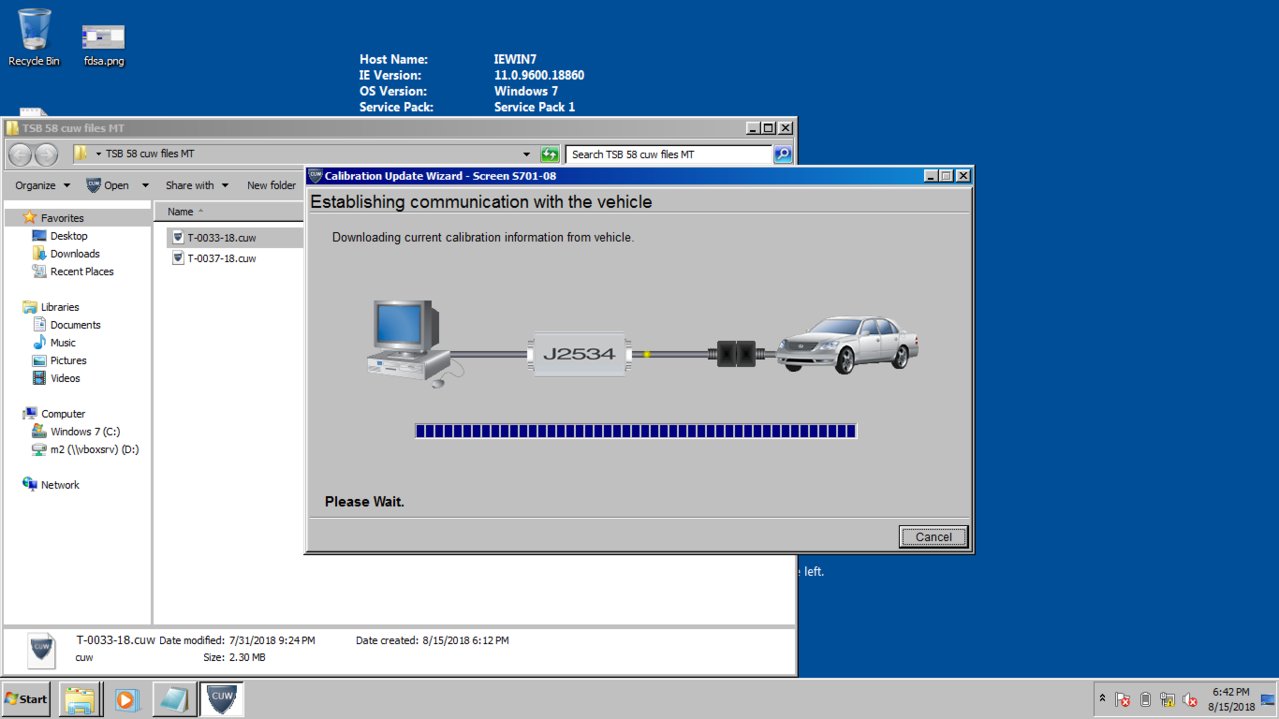1279x719 pixels.
Task: Select the T-0037-18.cuw file name
Action: pos(222,258)
